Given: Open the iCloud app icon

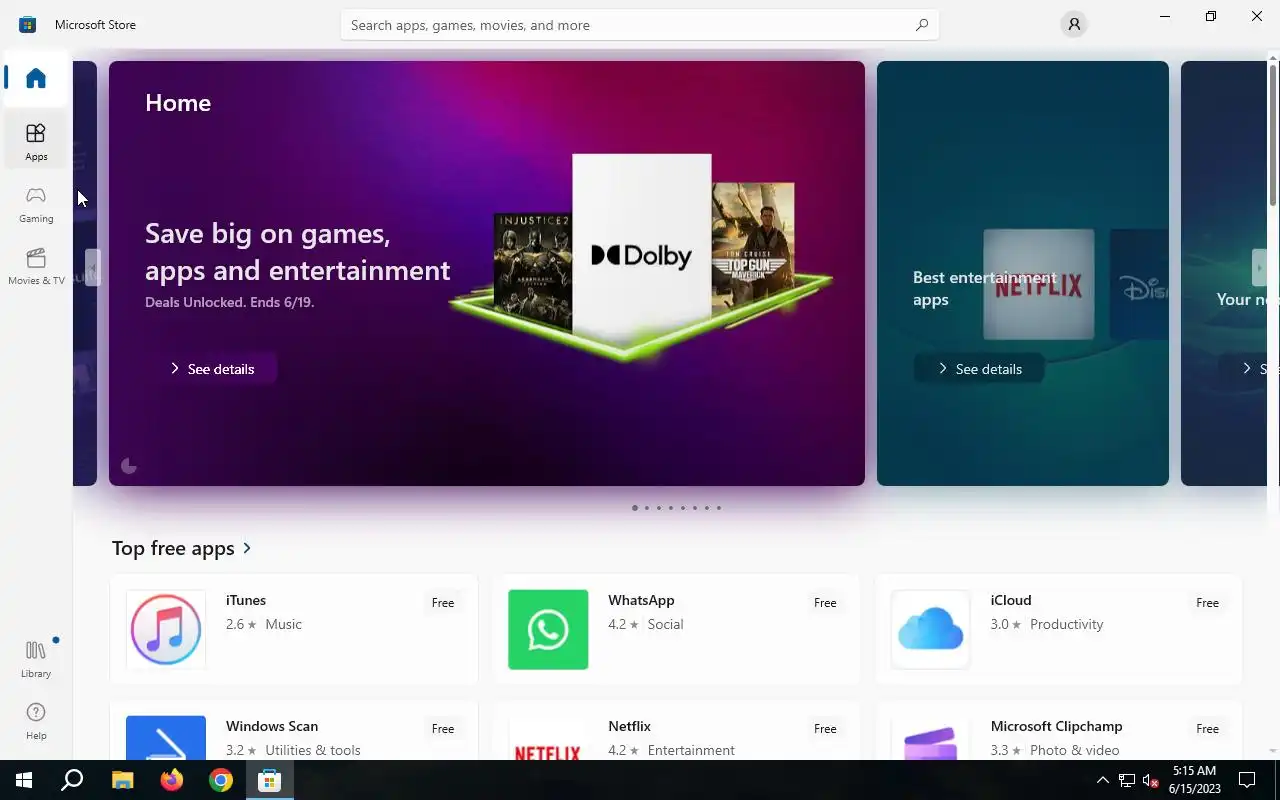Looking at the screenshot, I should tap(931, 630).
